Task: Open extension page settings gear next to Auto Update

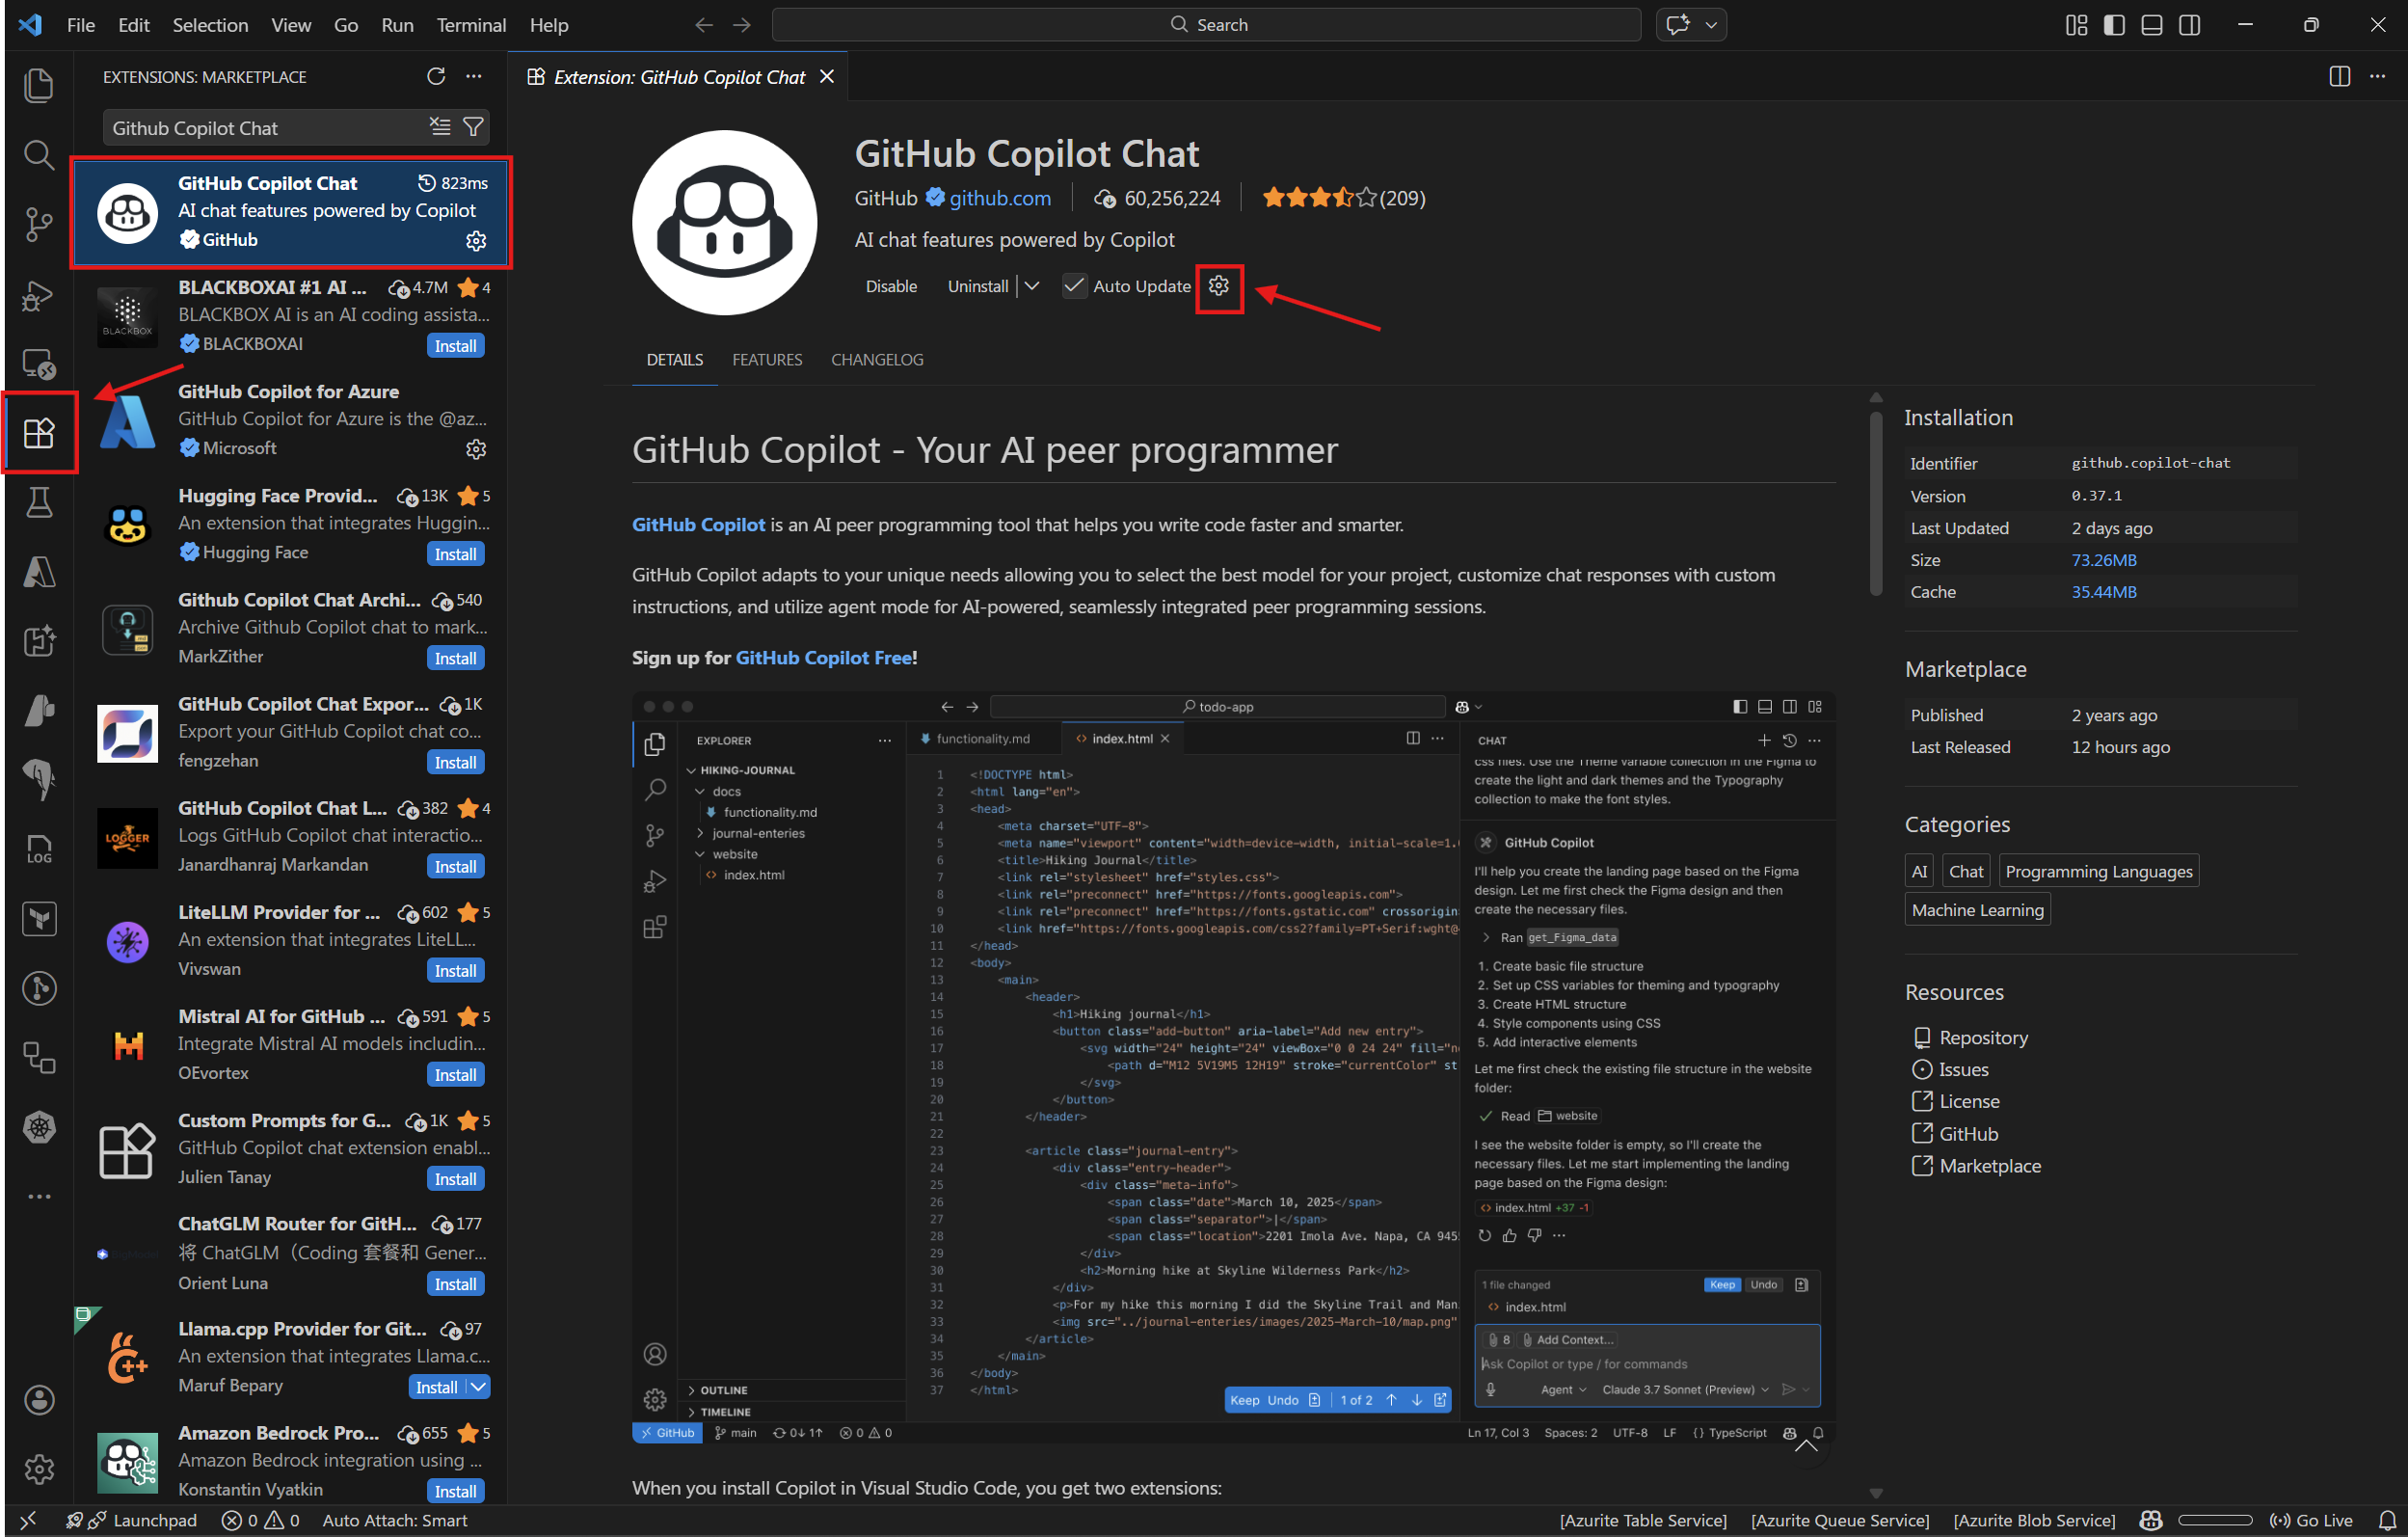Action: pyautogui.click(x=1218, y=286)
